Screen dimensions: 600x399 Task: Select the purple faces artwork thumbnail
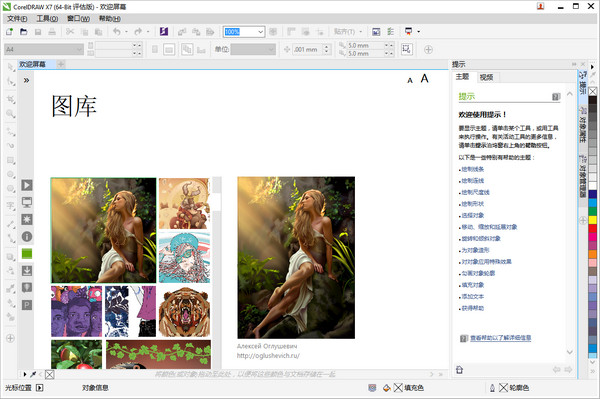(x=77, y=311)
